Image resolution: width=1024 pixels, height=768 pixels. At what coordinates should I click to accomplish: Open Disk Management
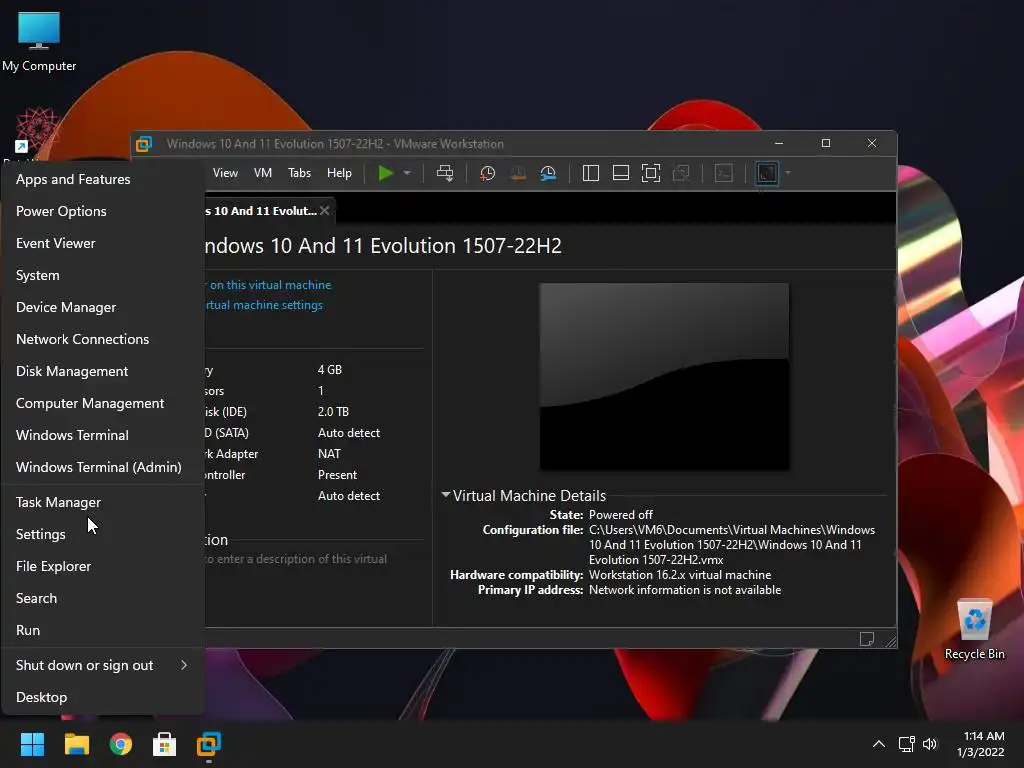(x=103, y=371)
